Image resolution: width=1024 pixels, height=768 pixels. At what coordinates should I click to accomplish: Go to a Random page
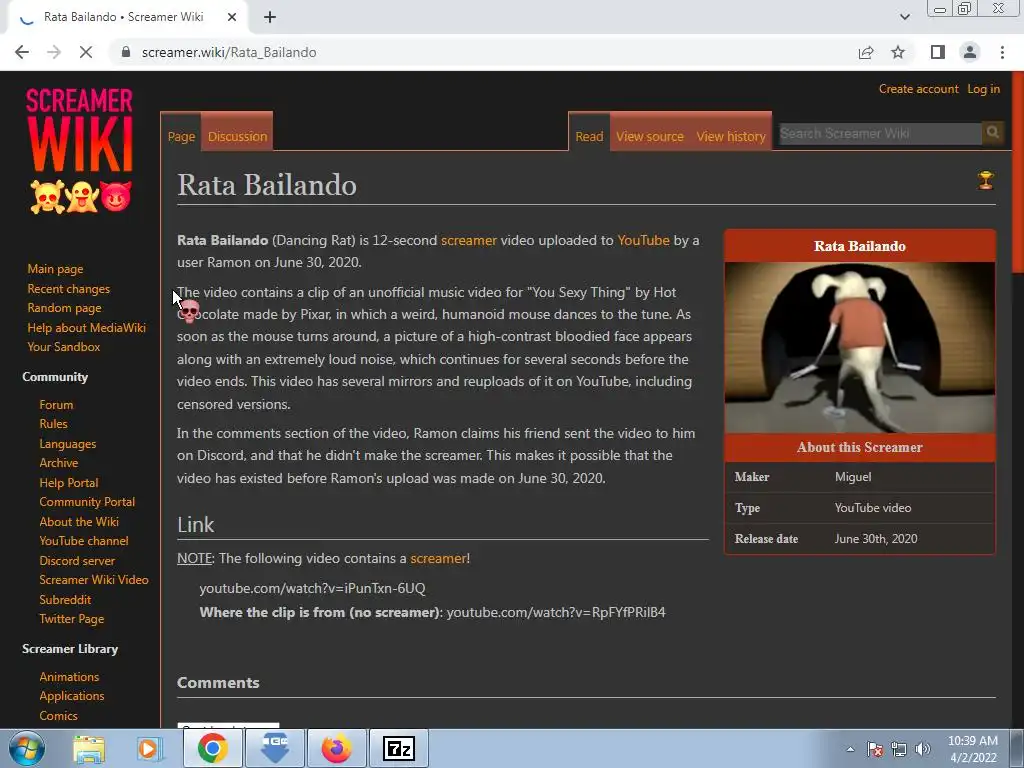coord(64,308)
